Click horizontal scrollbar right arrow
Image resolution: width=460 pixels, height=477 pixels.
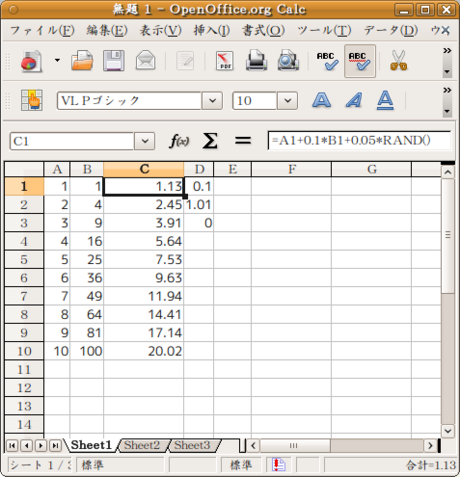[x=430, y=446]
